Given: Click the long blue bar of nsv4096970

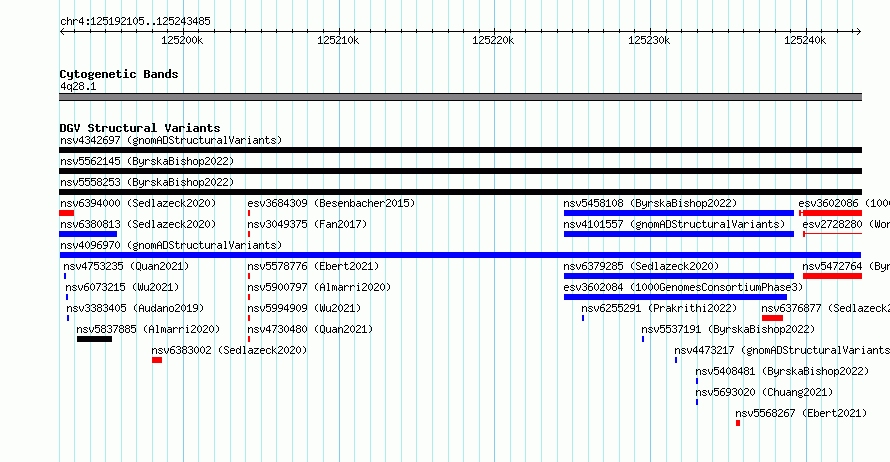Looking at the screenshot, I should (460, 255).
